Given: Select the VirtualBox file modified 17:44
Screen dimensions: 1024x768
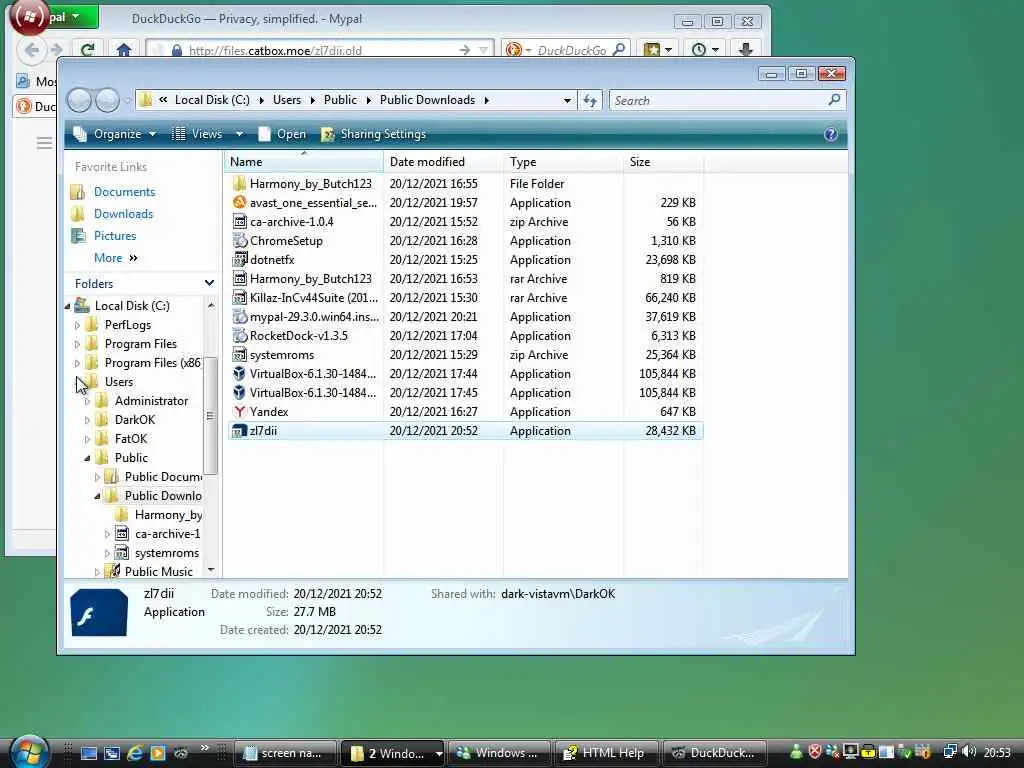Looking at the screenshot, I should pos(465,374).
